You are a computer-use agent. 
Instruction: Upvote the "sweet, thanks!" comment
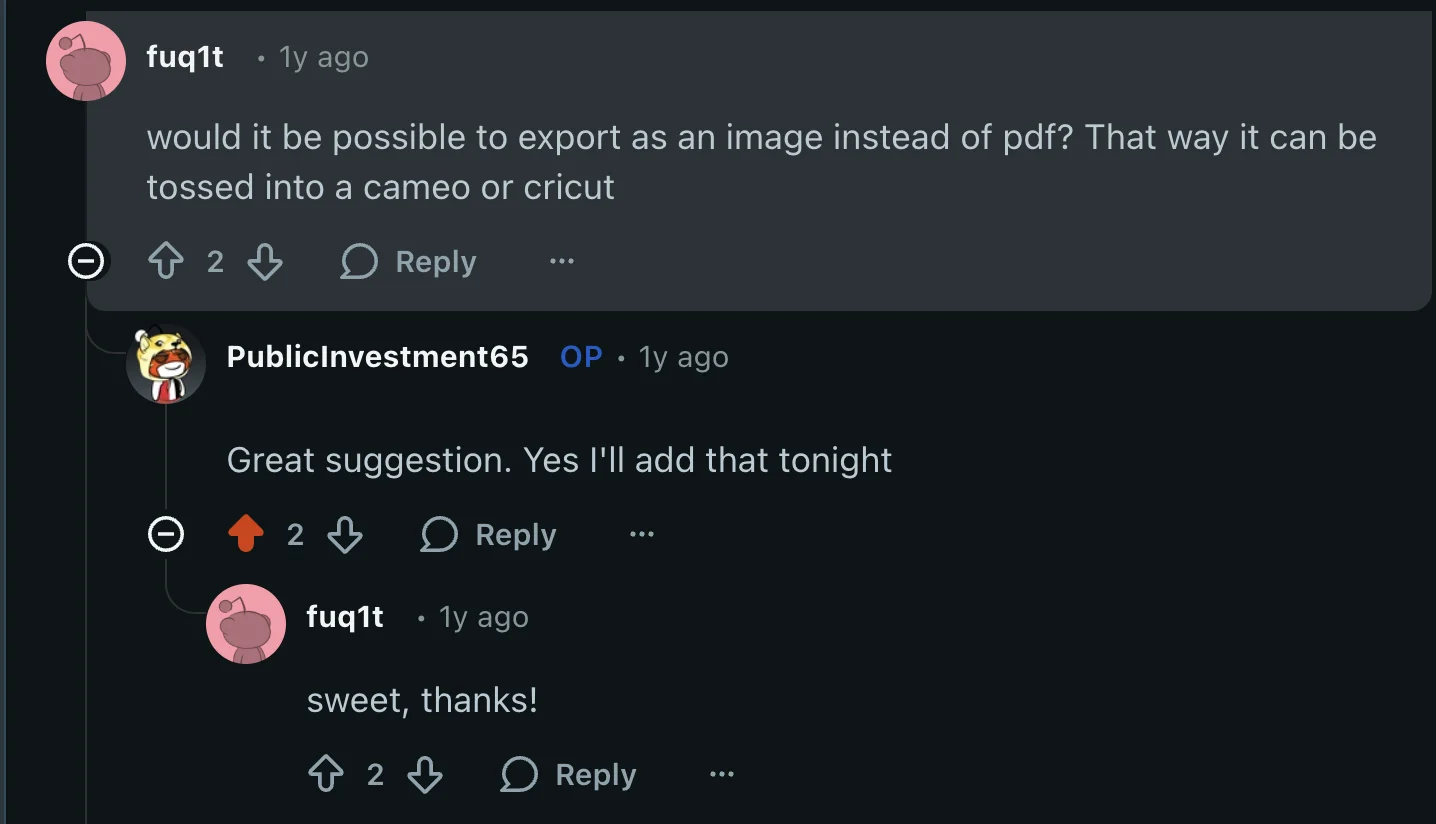(326, 773)
